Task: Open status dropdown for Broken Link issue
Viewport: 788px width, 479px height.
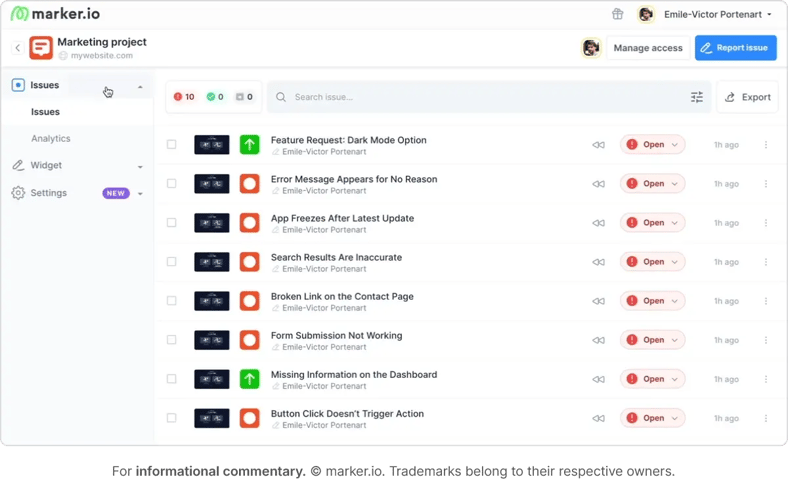Action: pos(652,301)
